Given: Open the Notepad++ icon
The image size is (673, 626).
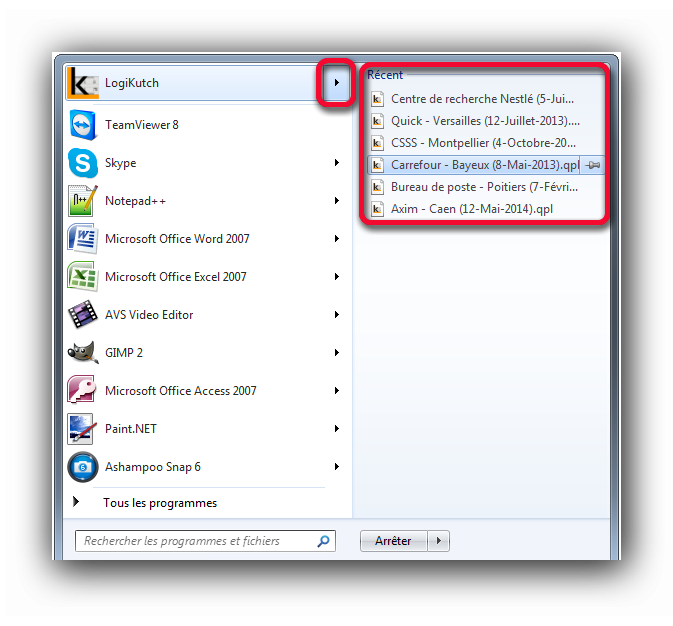Looking at the screenshot, I should [x=82, y=201].
